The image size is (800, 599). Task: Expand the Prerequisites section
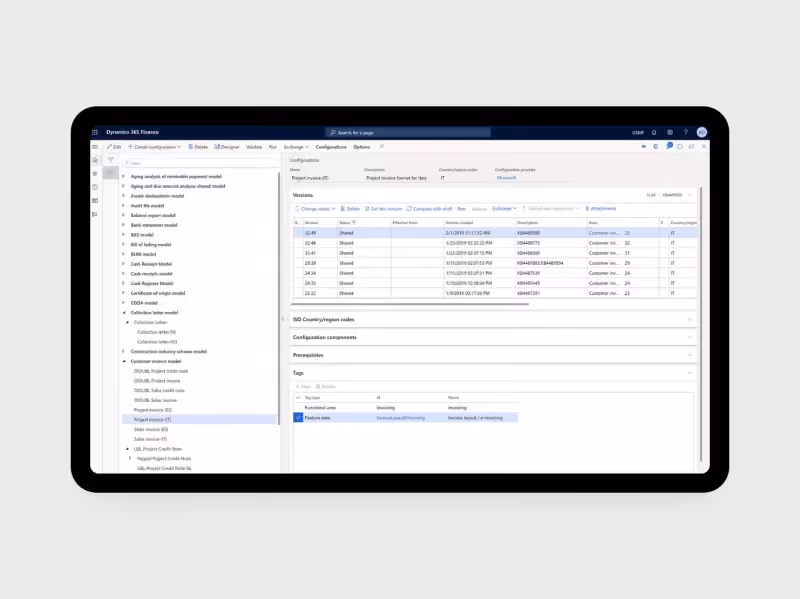493,355
